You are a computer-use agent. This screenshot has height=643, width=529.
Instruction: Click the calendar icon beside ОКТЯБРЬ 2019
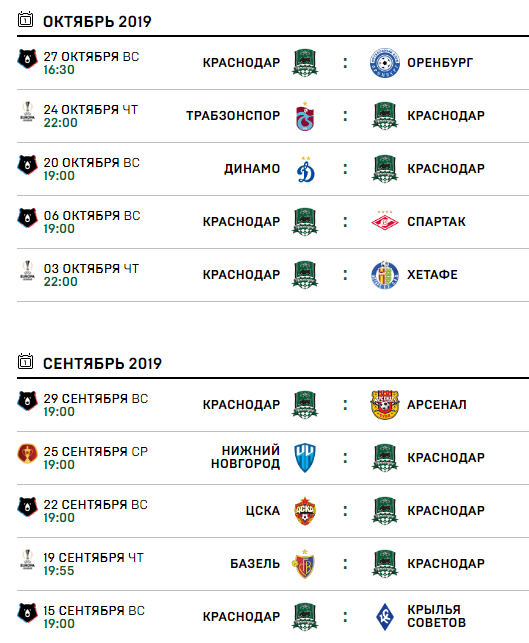pos(25,19)
